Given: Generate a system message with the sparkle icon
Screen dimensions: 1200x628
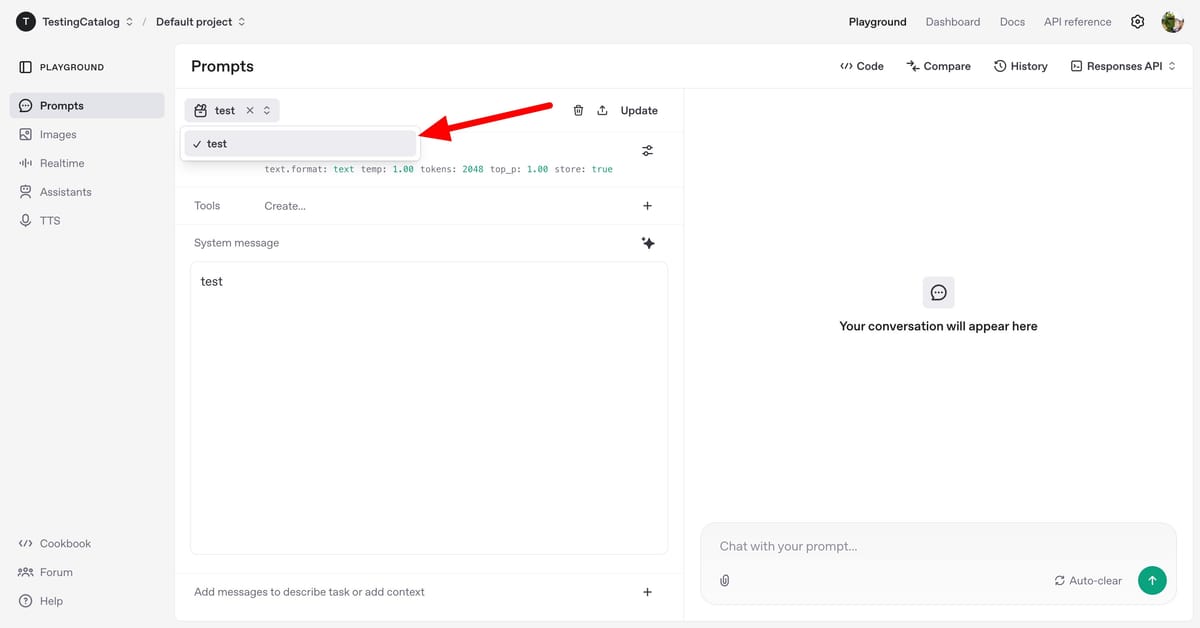Looking at the screenshot, I should point(648,242).
